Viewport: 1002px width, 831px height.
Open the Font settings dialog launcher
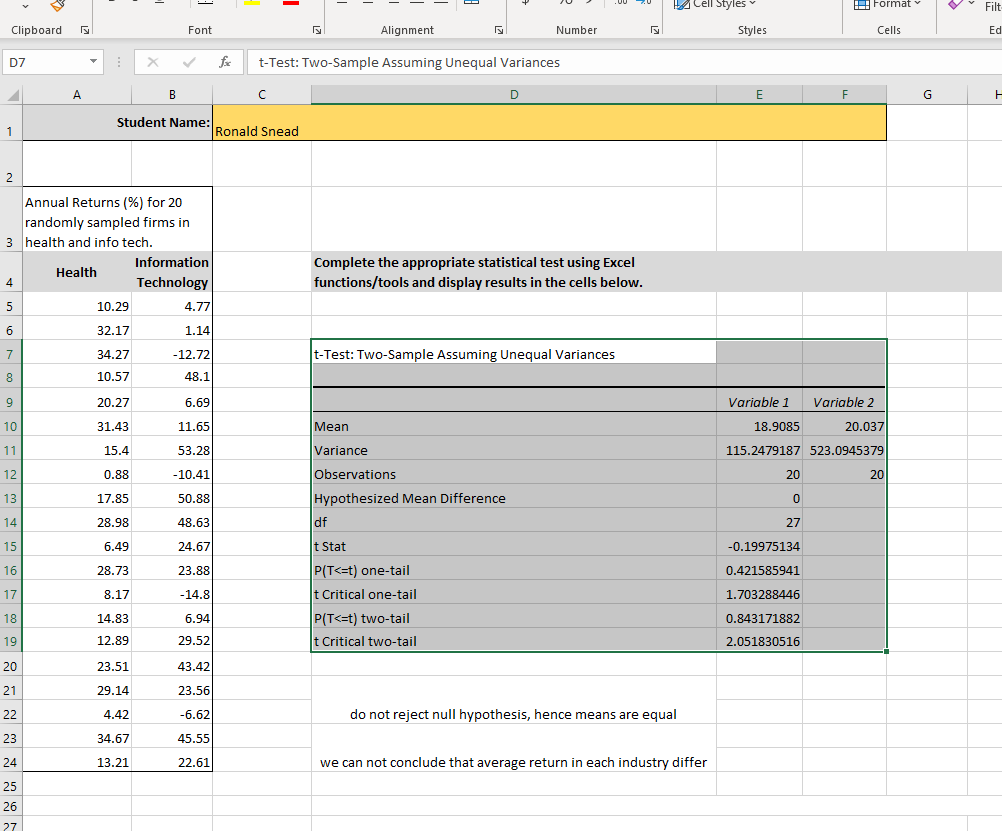pyautogui.click(x=316, y=31)
